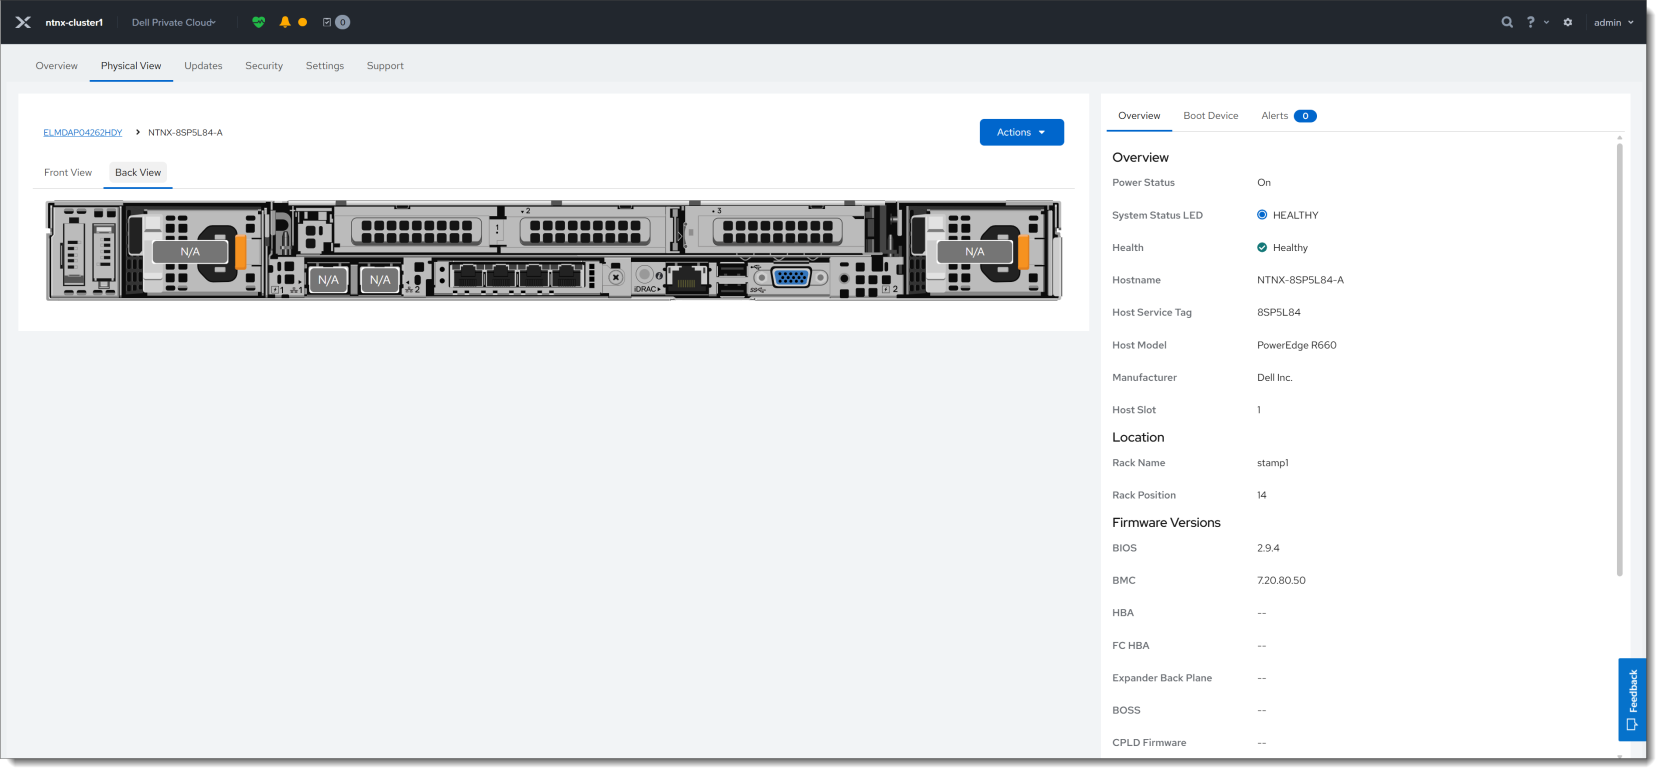1662x774 pixels.
Task: Open the tasks checklist icon
Action: click(x=327, y=22)
